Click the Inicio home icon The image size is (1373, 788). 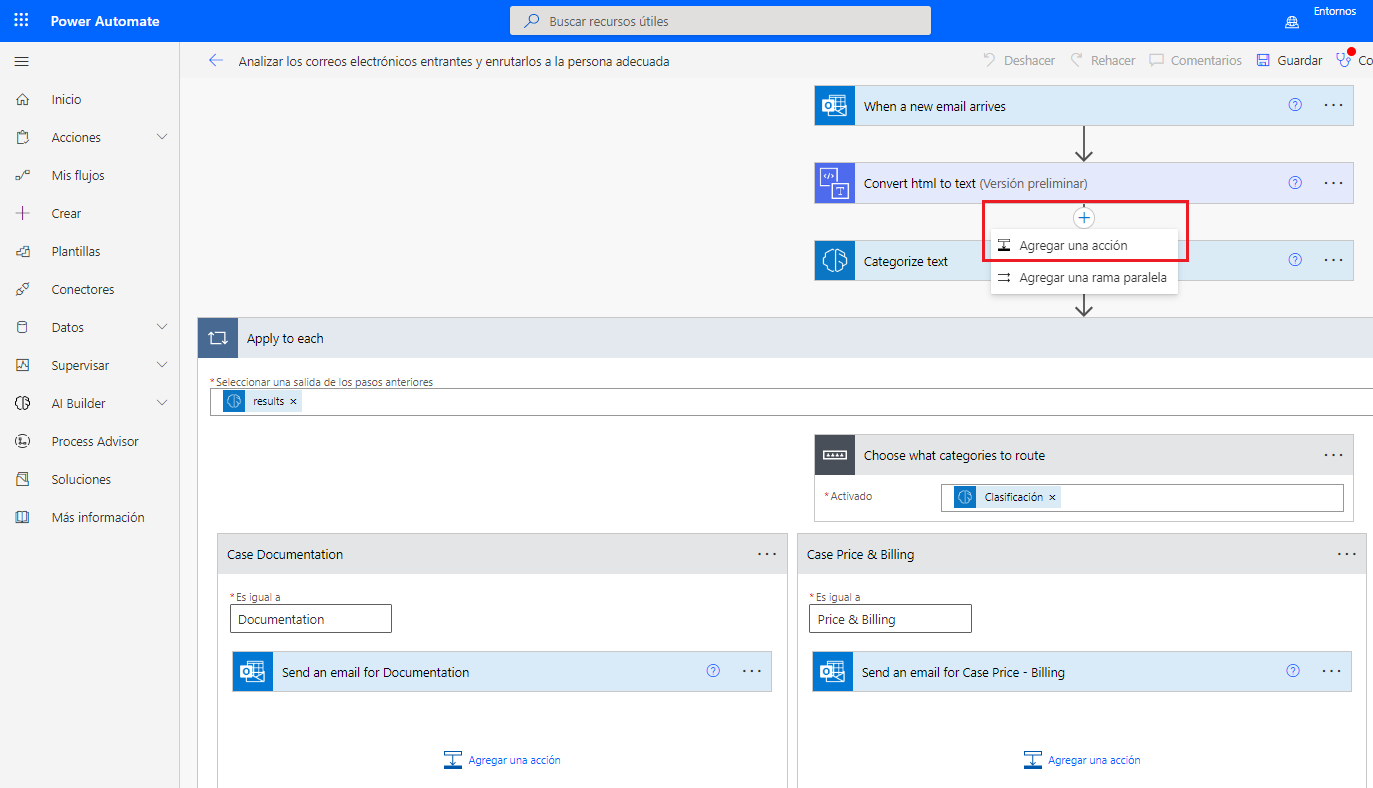22,100
